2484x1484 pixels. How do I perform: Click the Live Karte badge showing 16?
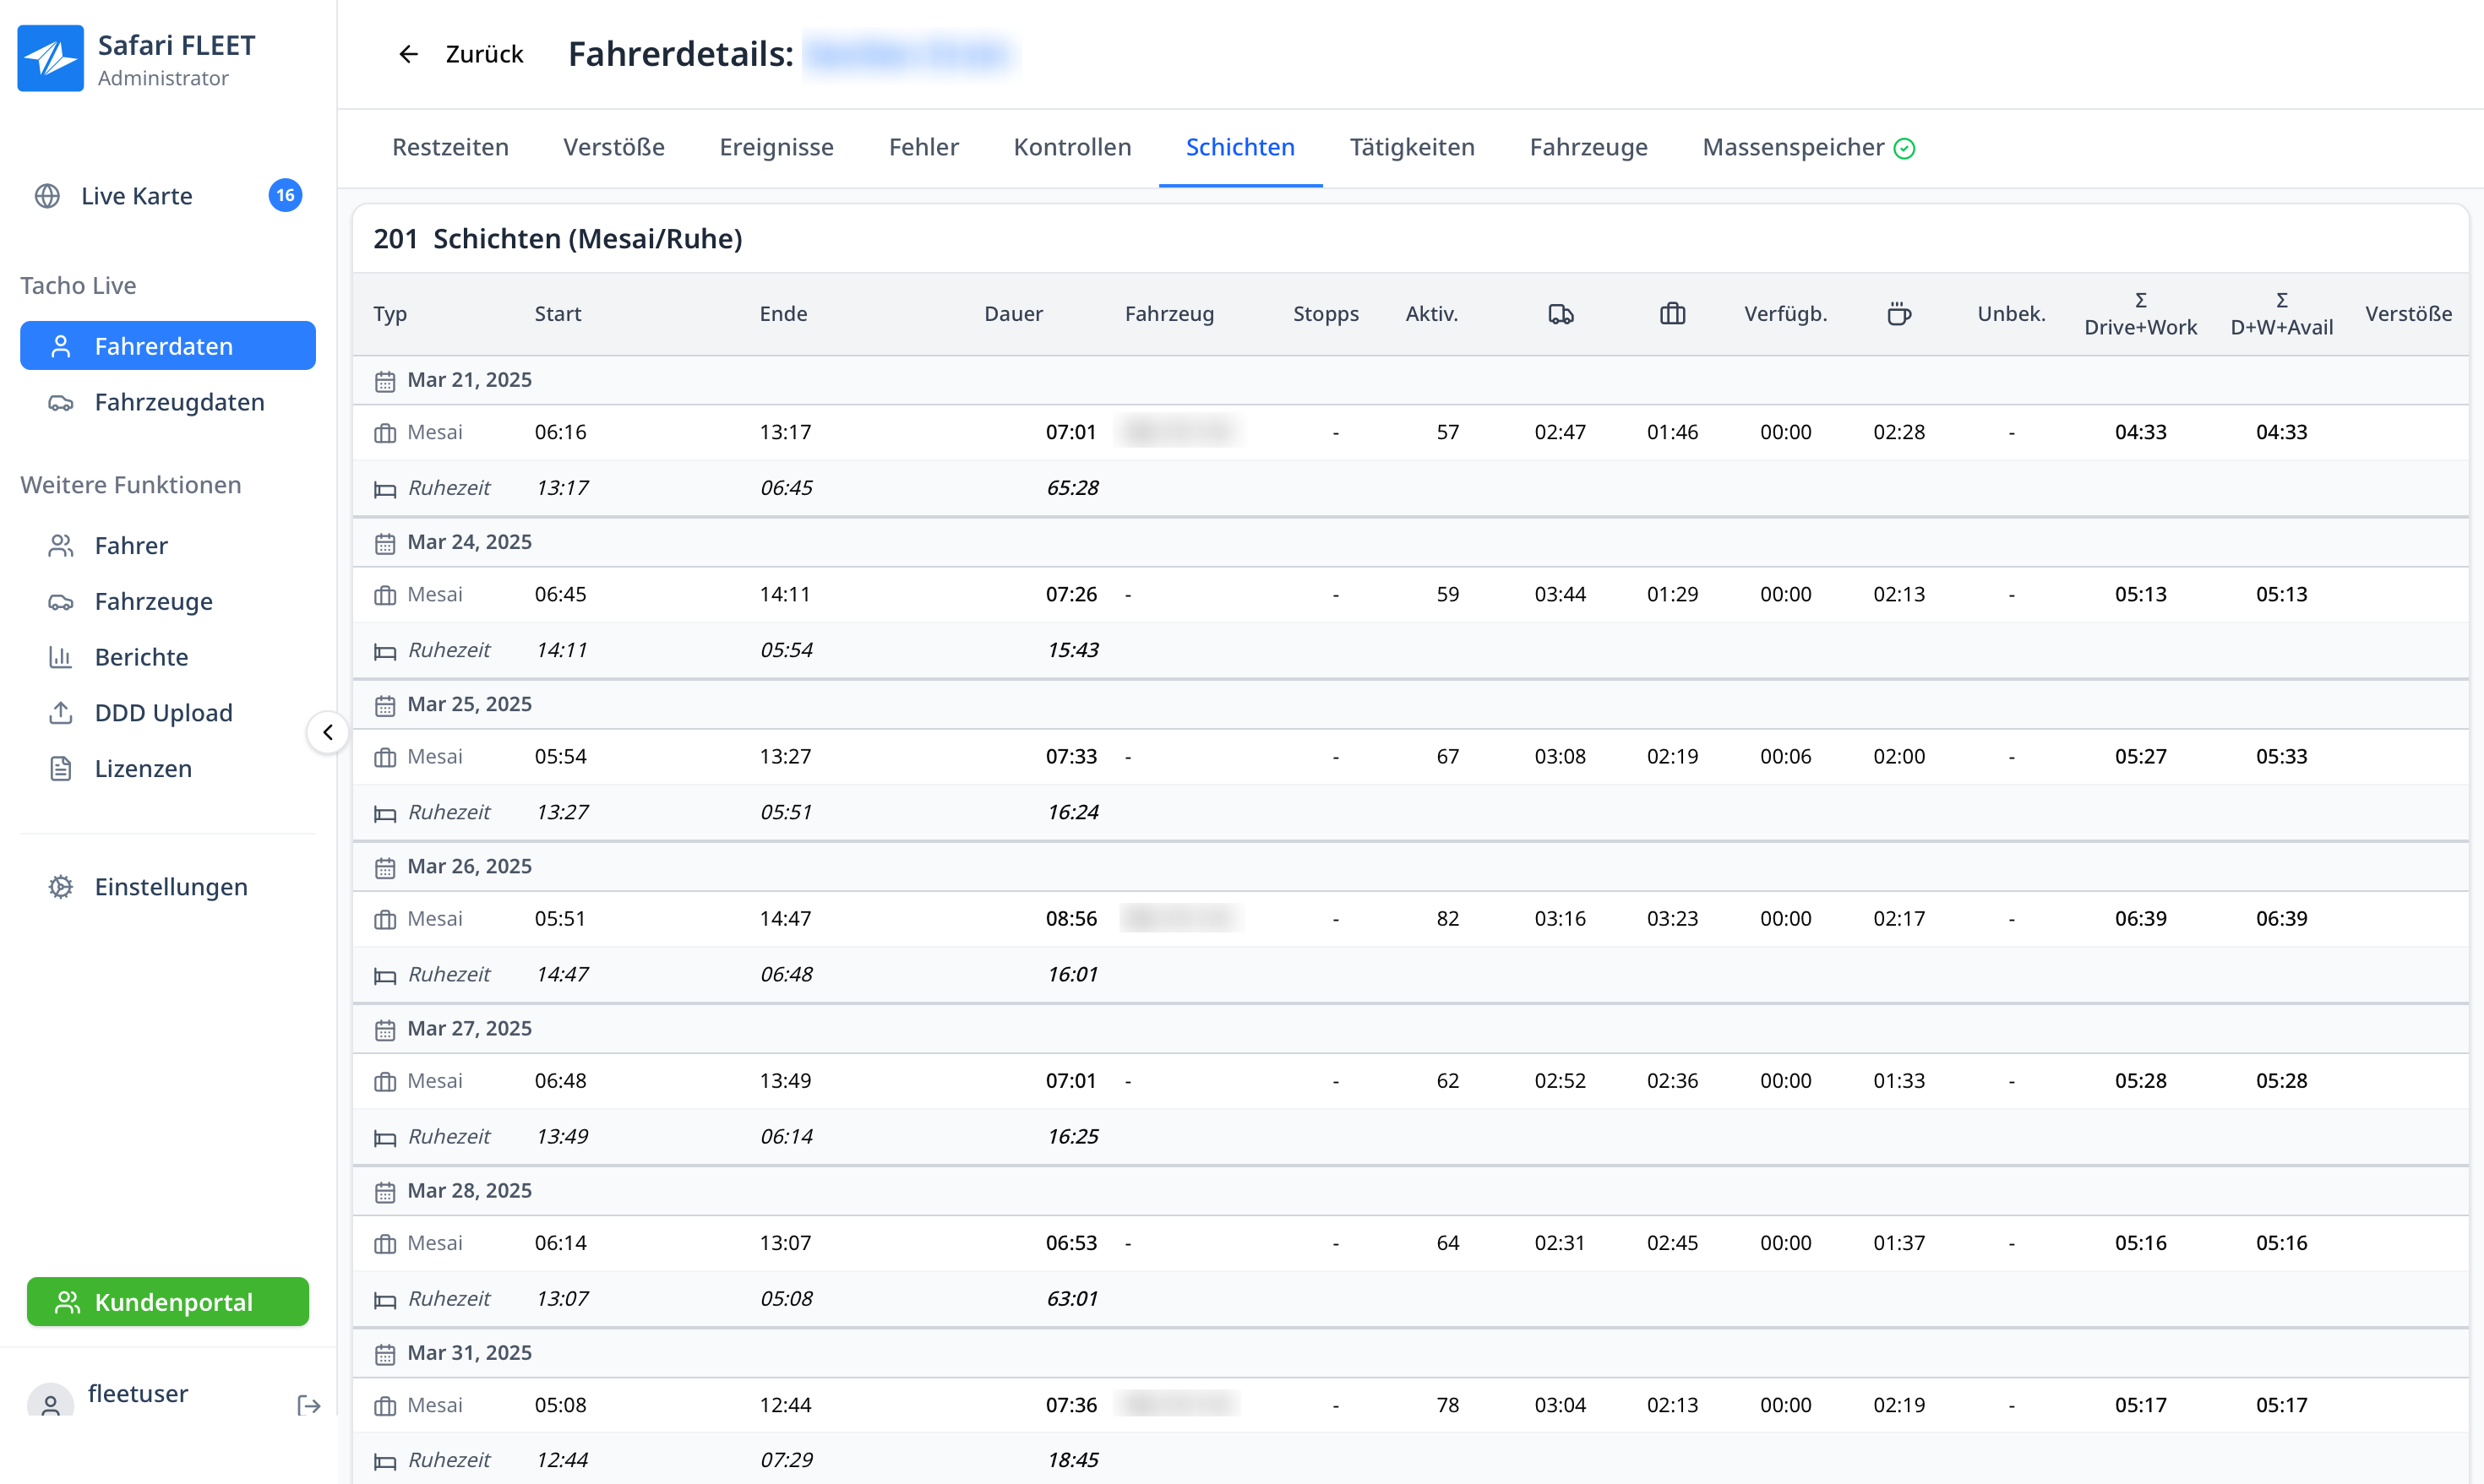[285, 196]
